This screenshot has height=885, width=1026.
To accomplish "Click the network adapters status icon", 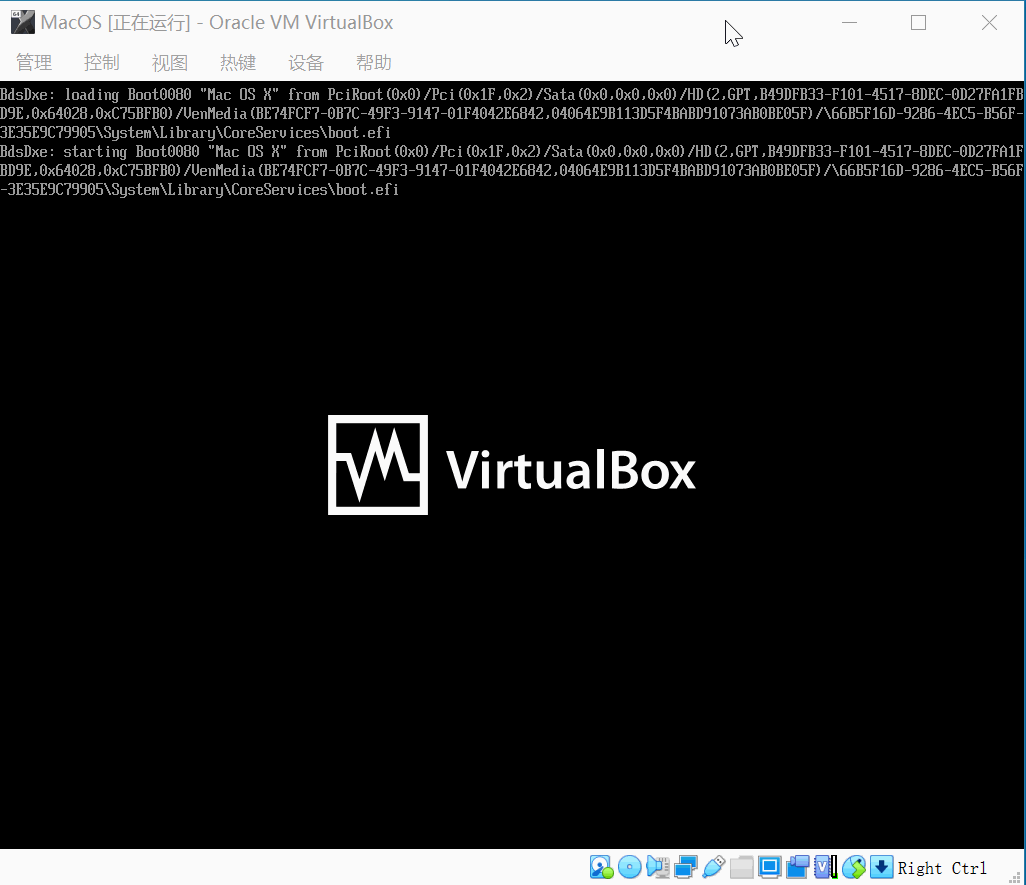I will point(686,867).
